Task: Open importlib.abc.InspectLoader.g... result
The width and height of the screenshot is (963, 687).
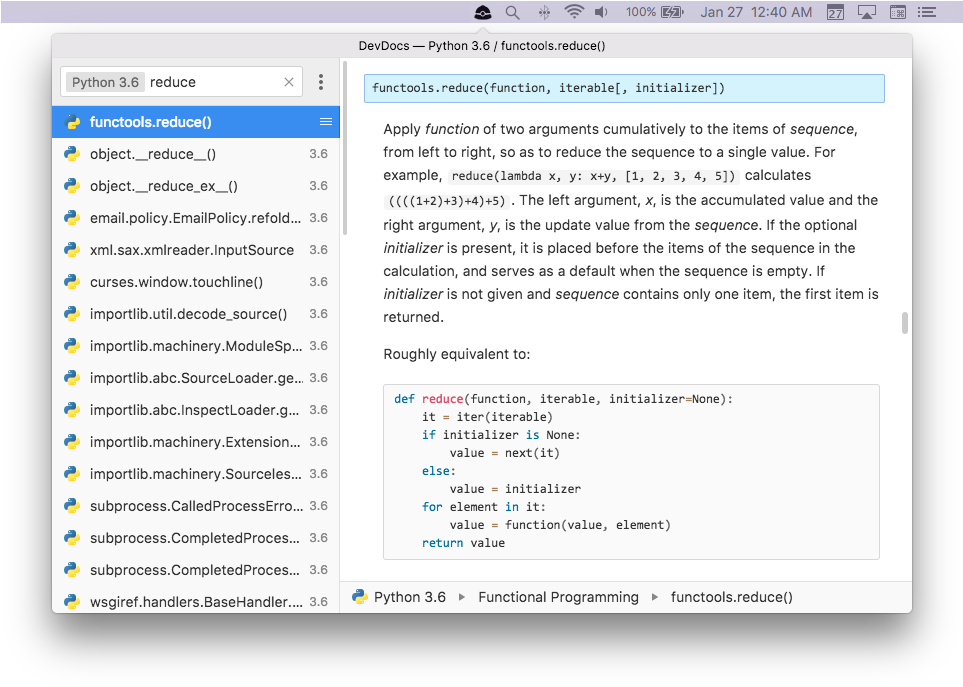Action: 195,409
